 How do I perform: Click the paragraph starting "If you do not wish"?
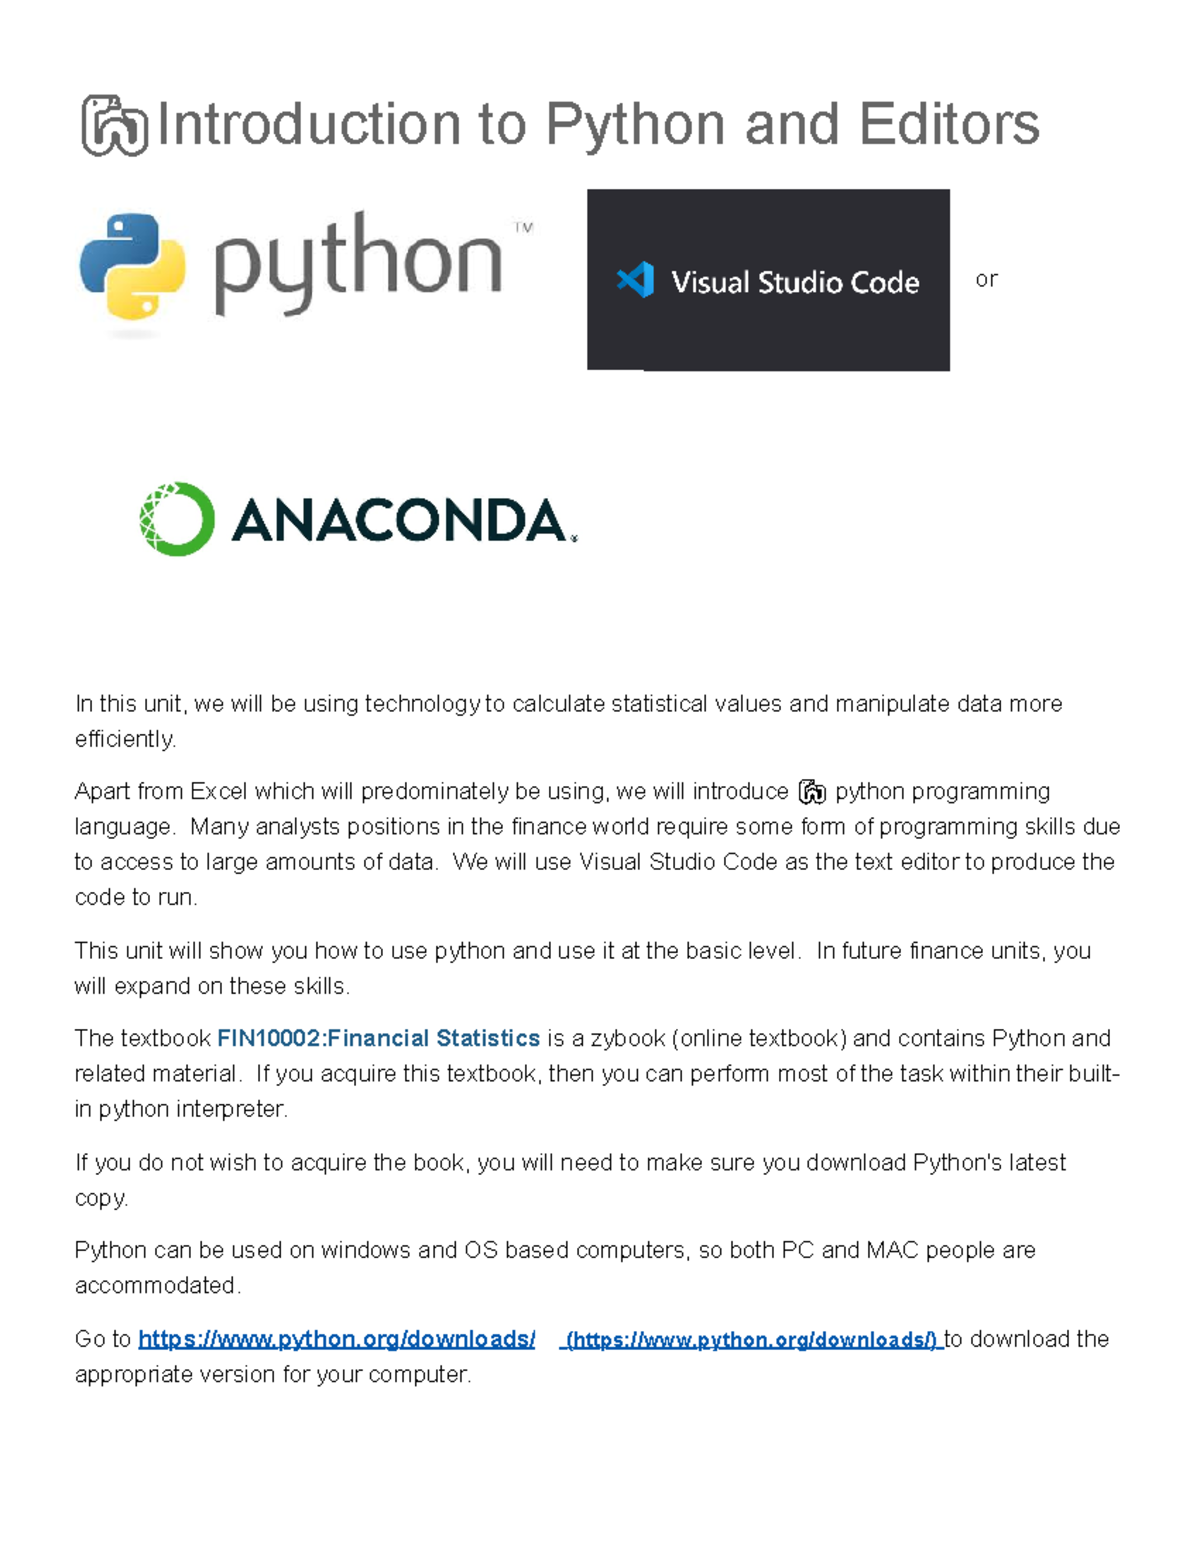[x=570, y=1180]
